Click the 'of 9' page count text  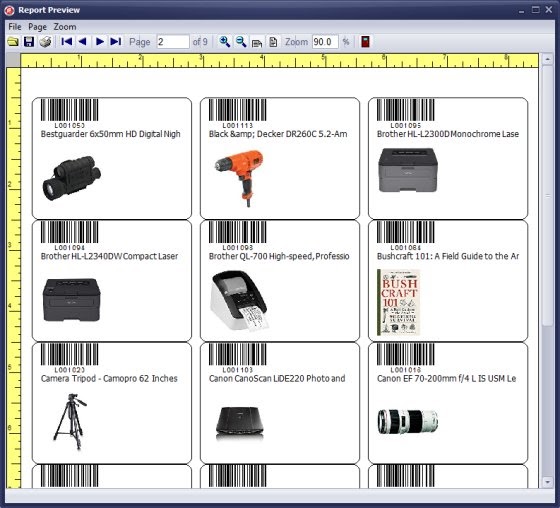200,42
